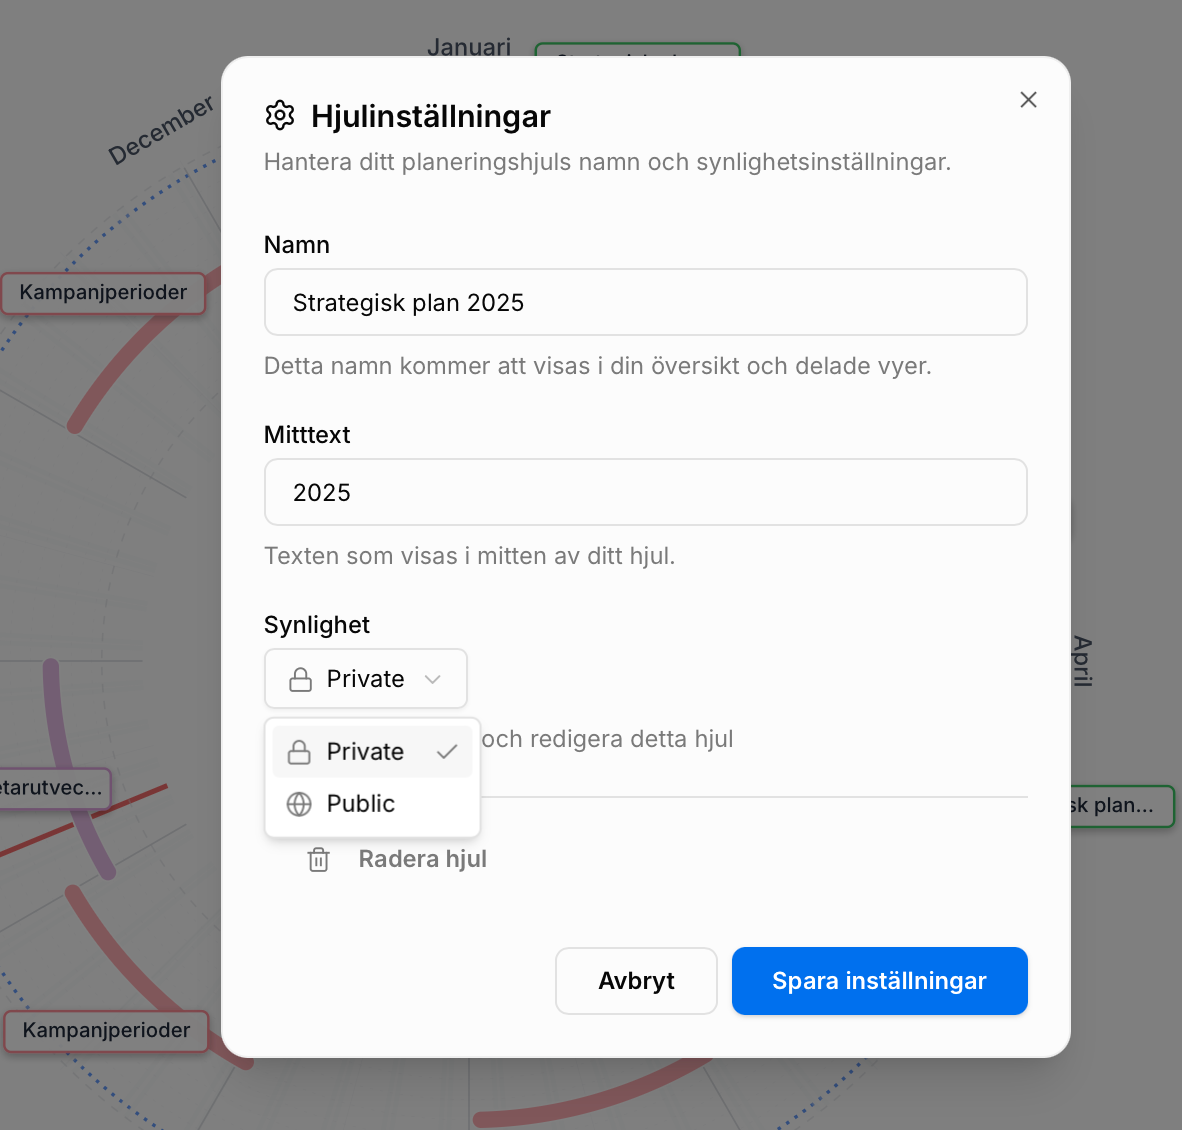Screen dimensions: 1182x1130
Task: Focus the Mitttext input showing 2025
Action: click(x=645, y=492)
